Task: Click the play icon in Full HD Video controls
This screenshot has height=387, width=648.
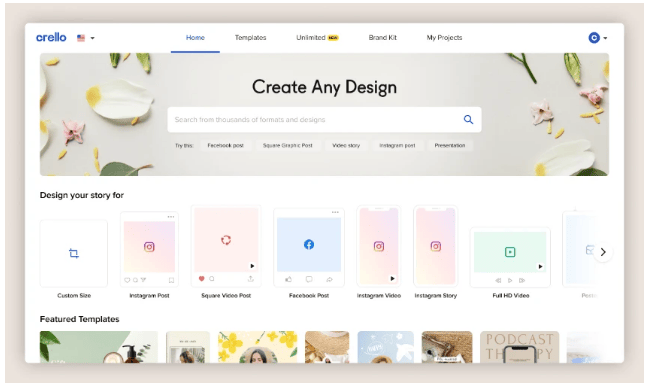Action: coord(510,280)
